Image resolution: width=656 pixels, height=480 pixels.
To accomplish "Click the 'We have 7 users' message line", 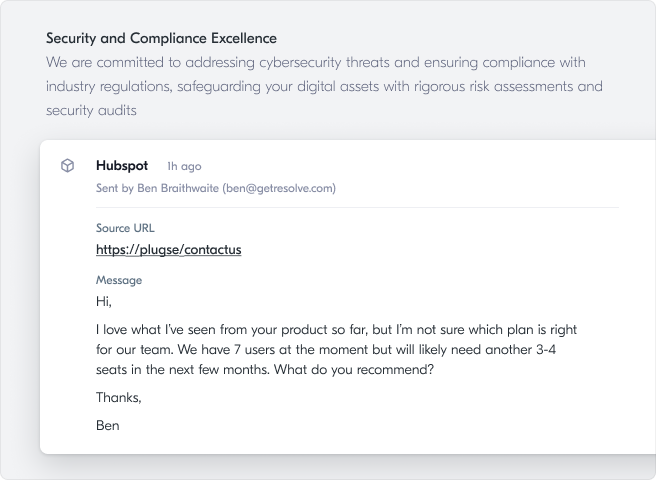I will pyautogui.click(x=326, y=349).
